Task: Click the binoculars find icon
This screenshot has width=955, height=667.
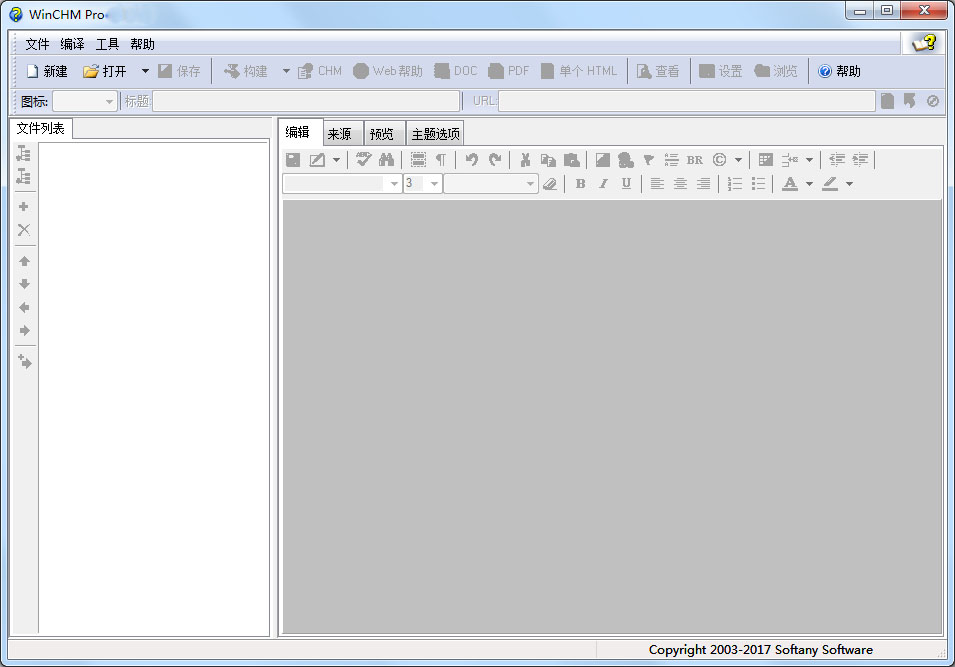Action: point(386,160)
